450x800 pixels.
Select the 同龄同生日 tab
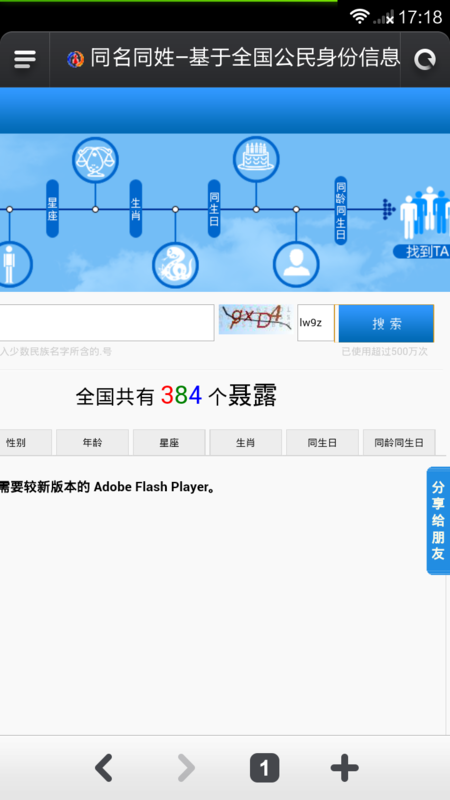point(399,442)
